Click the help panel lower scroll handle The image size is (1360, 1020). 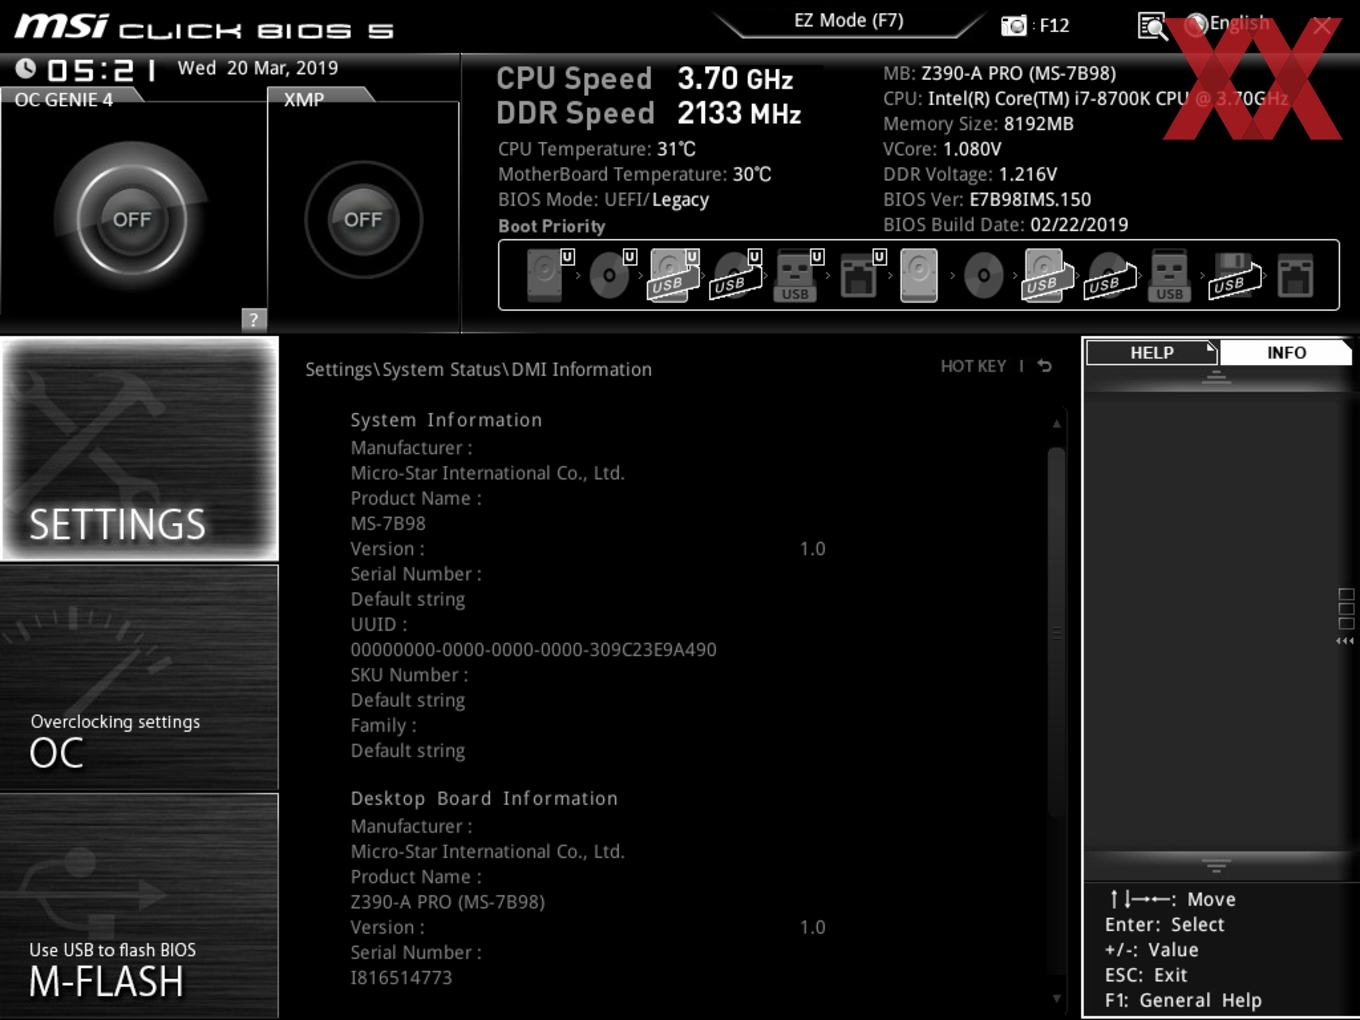[x=1216, y=865]
